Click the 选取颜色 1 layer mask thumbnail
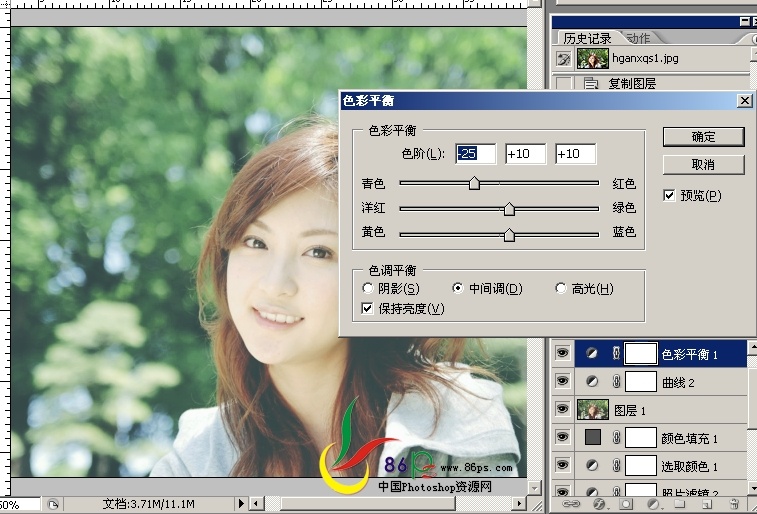The height and width of the screenshot is (514, 757). point(641,465)
